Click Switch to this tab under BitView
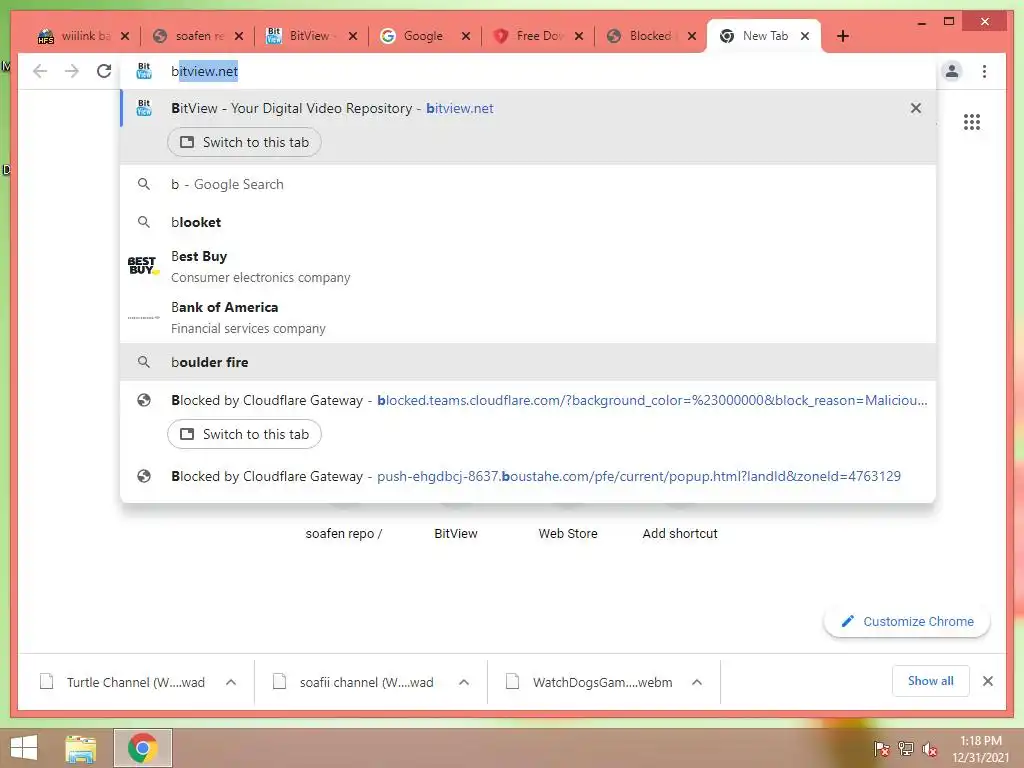Viewport: 1024px width, 768px height. (x=244, y=142)
